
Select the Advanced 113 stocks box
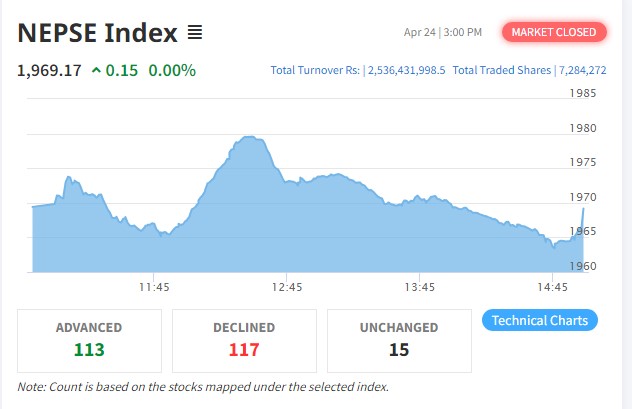[x=89, y=339]
